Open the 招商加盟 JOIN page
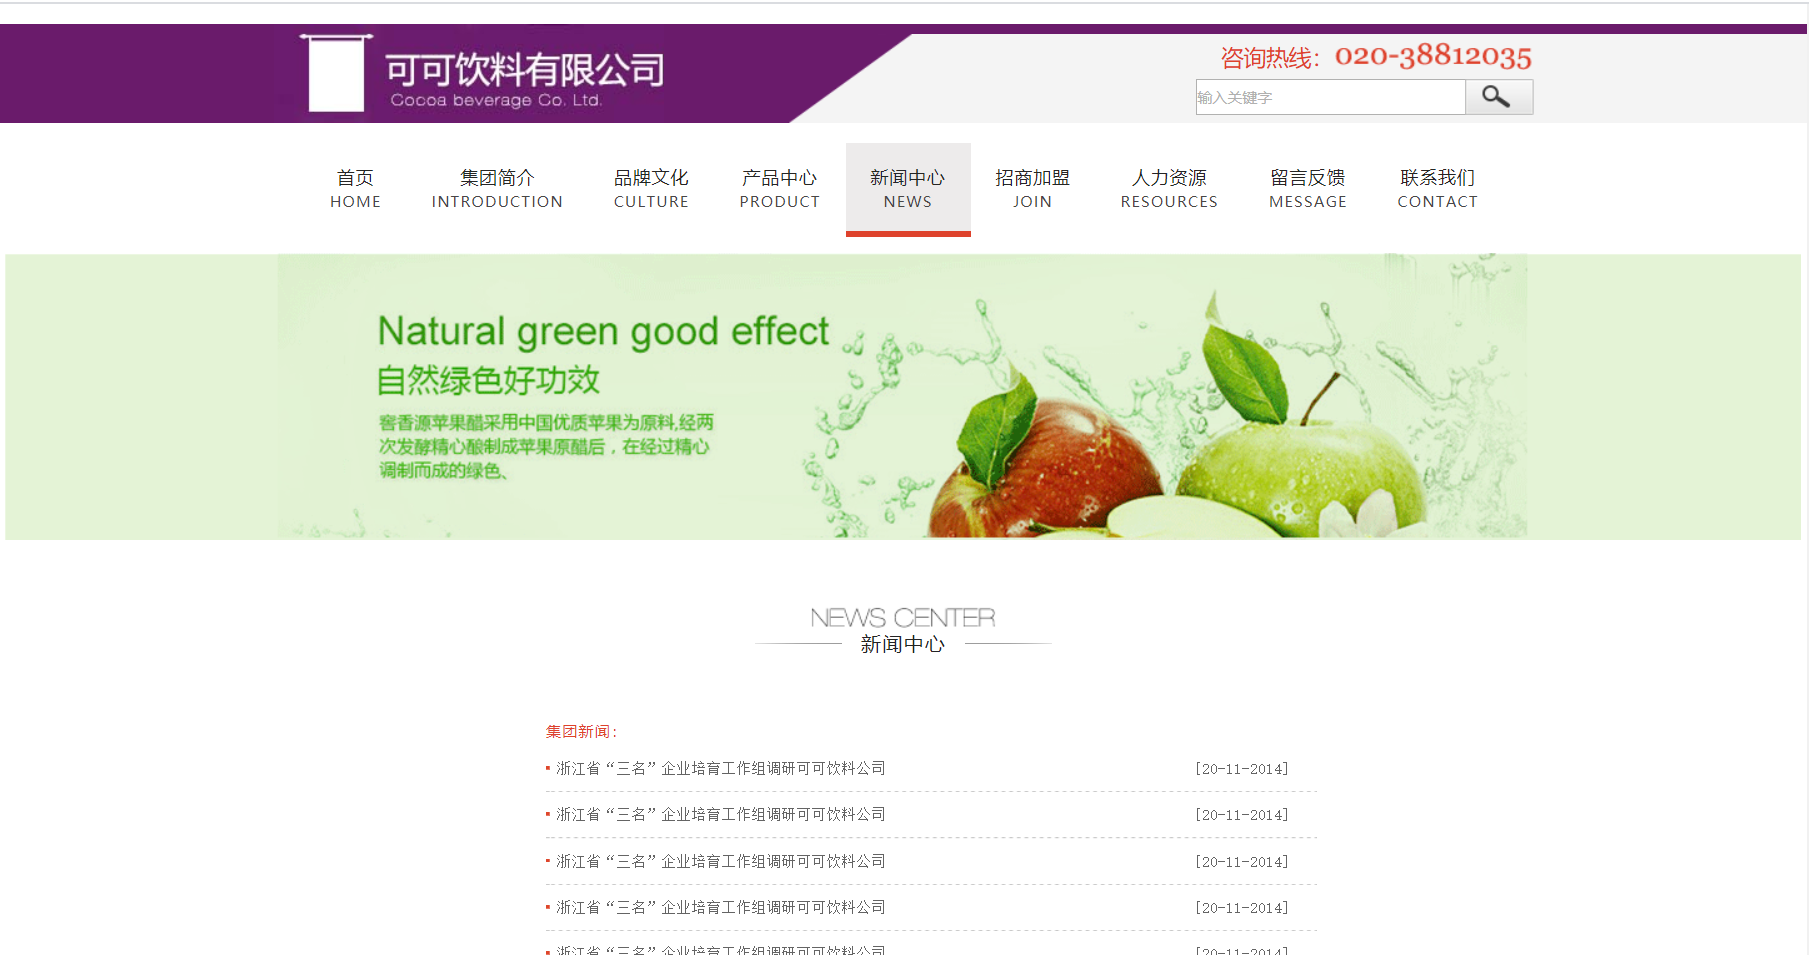The image size is (1809, 955). 1032,189
